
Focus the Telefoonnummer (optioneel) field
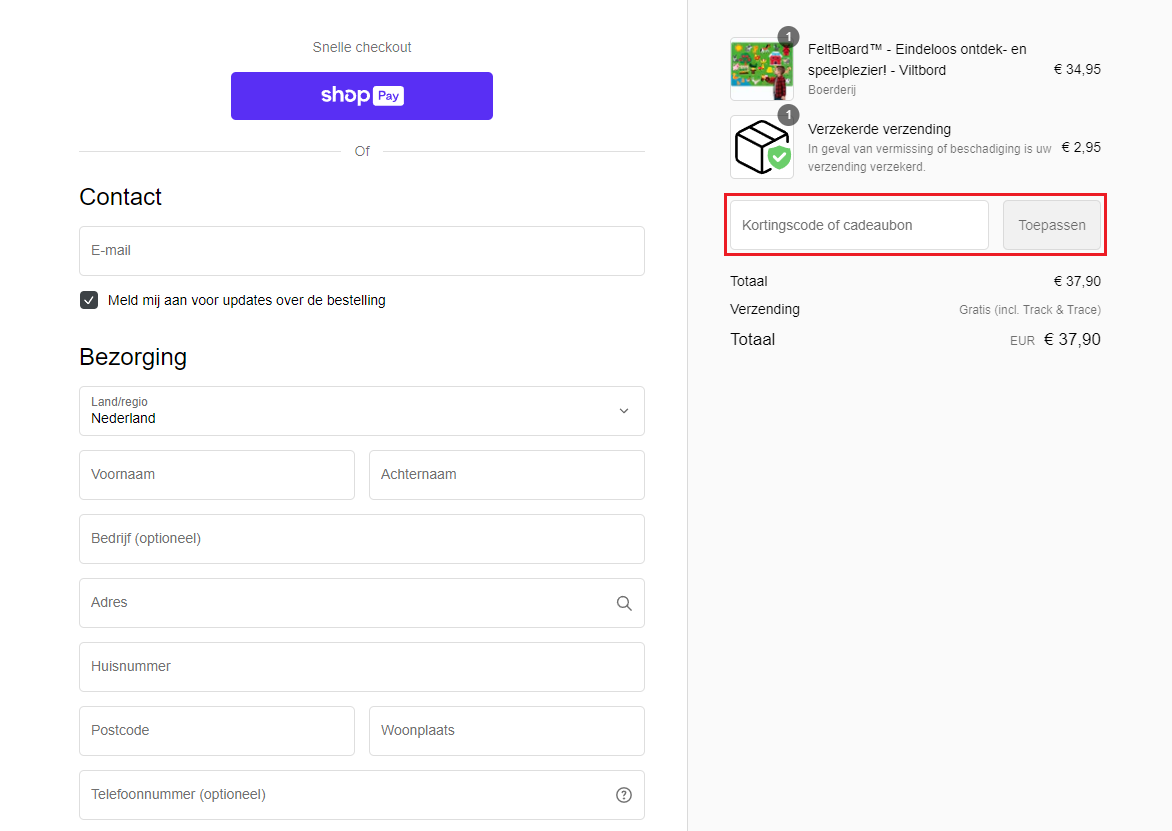[x=340, y=795]
